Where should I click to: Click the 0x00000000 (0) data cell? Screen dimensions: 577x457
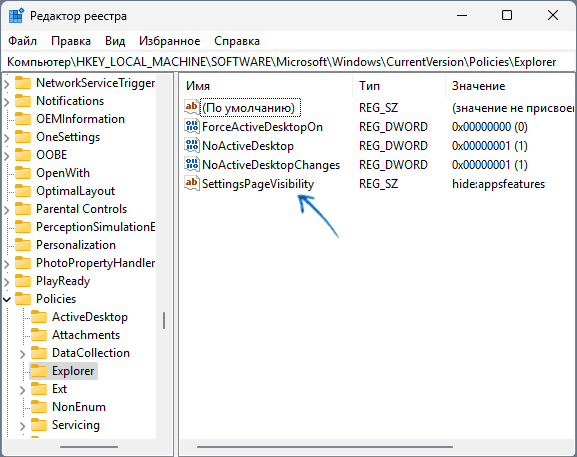(489, 127)
